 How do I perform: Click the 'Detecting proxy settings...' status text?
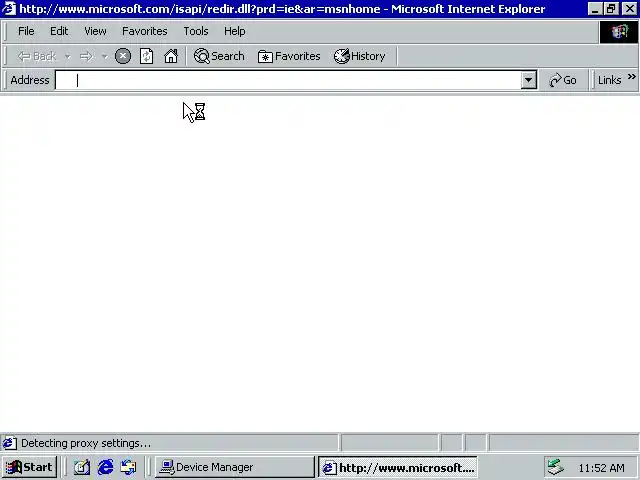click(x=86, y=443)
